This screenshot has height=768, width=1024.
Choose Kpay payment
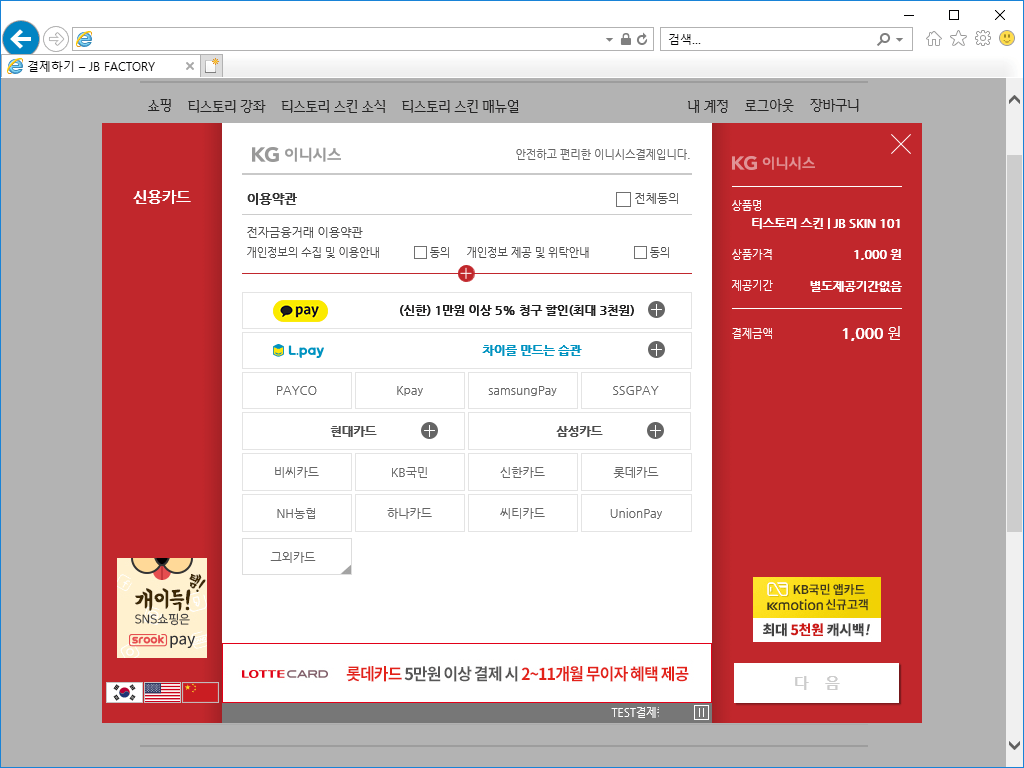click(x=409, y=391)
